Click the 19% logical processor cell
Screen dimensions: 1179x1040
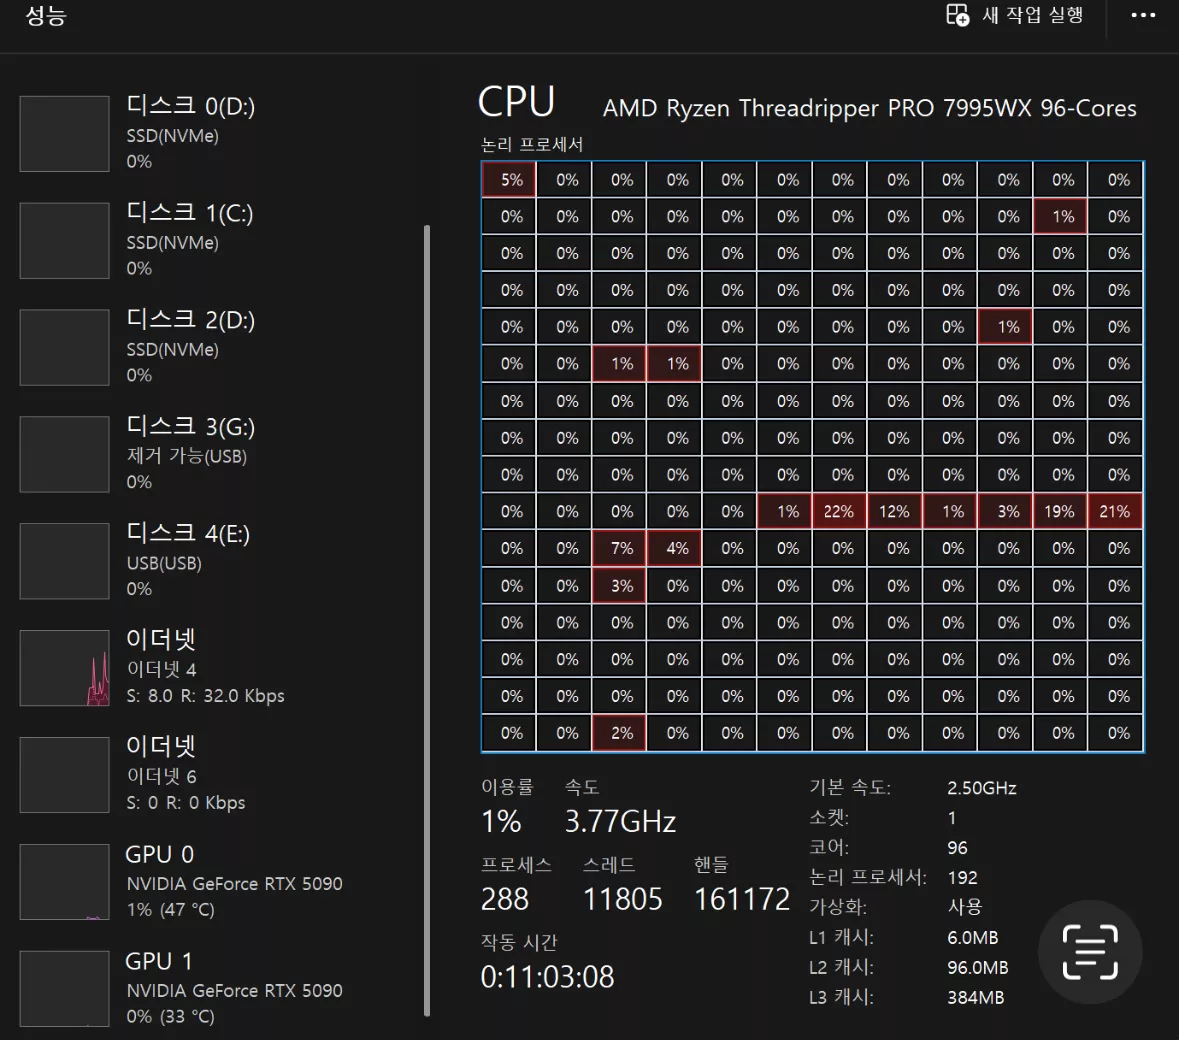pos(1060,511)
